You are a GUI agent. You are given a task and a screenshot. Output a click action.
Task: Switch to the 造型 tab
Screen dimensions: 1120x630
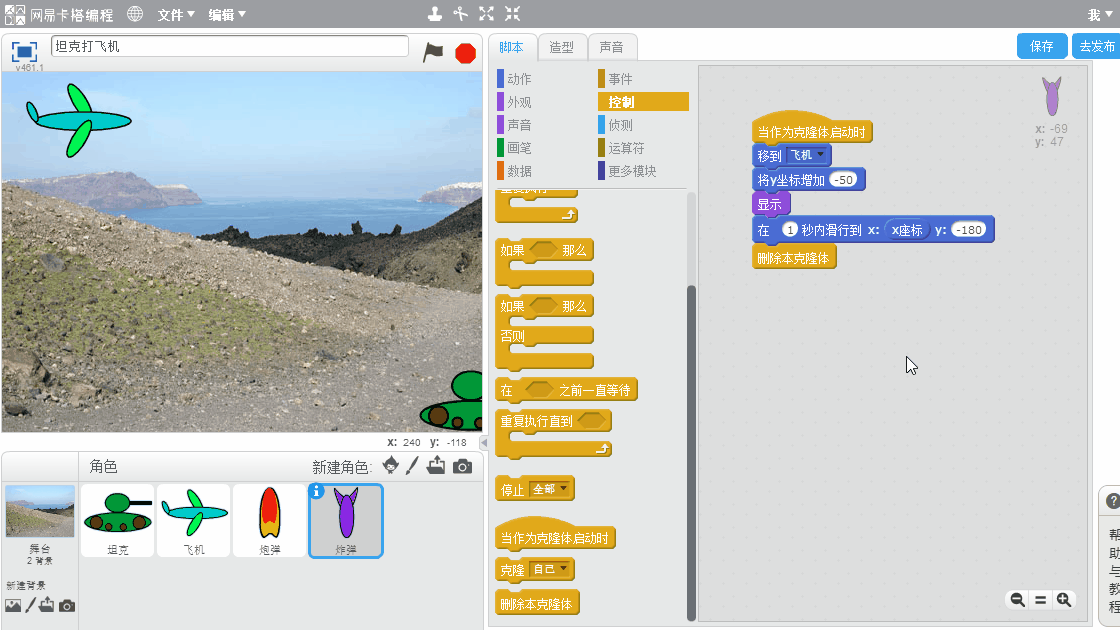(561, 47)
